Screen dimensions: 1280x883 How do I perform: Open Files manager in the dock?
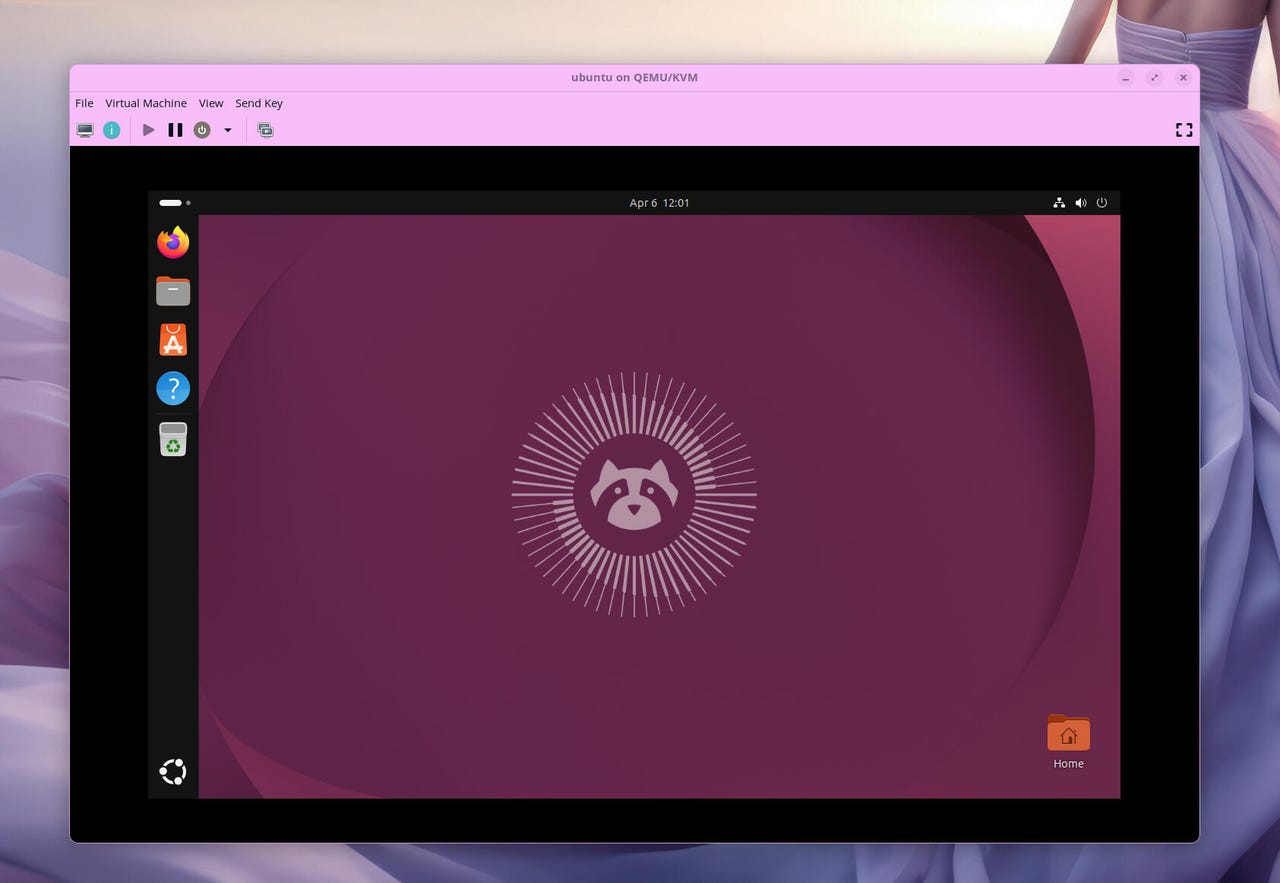[173, 291]
